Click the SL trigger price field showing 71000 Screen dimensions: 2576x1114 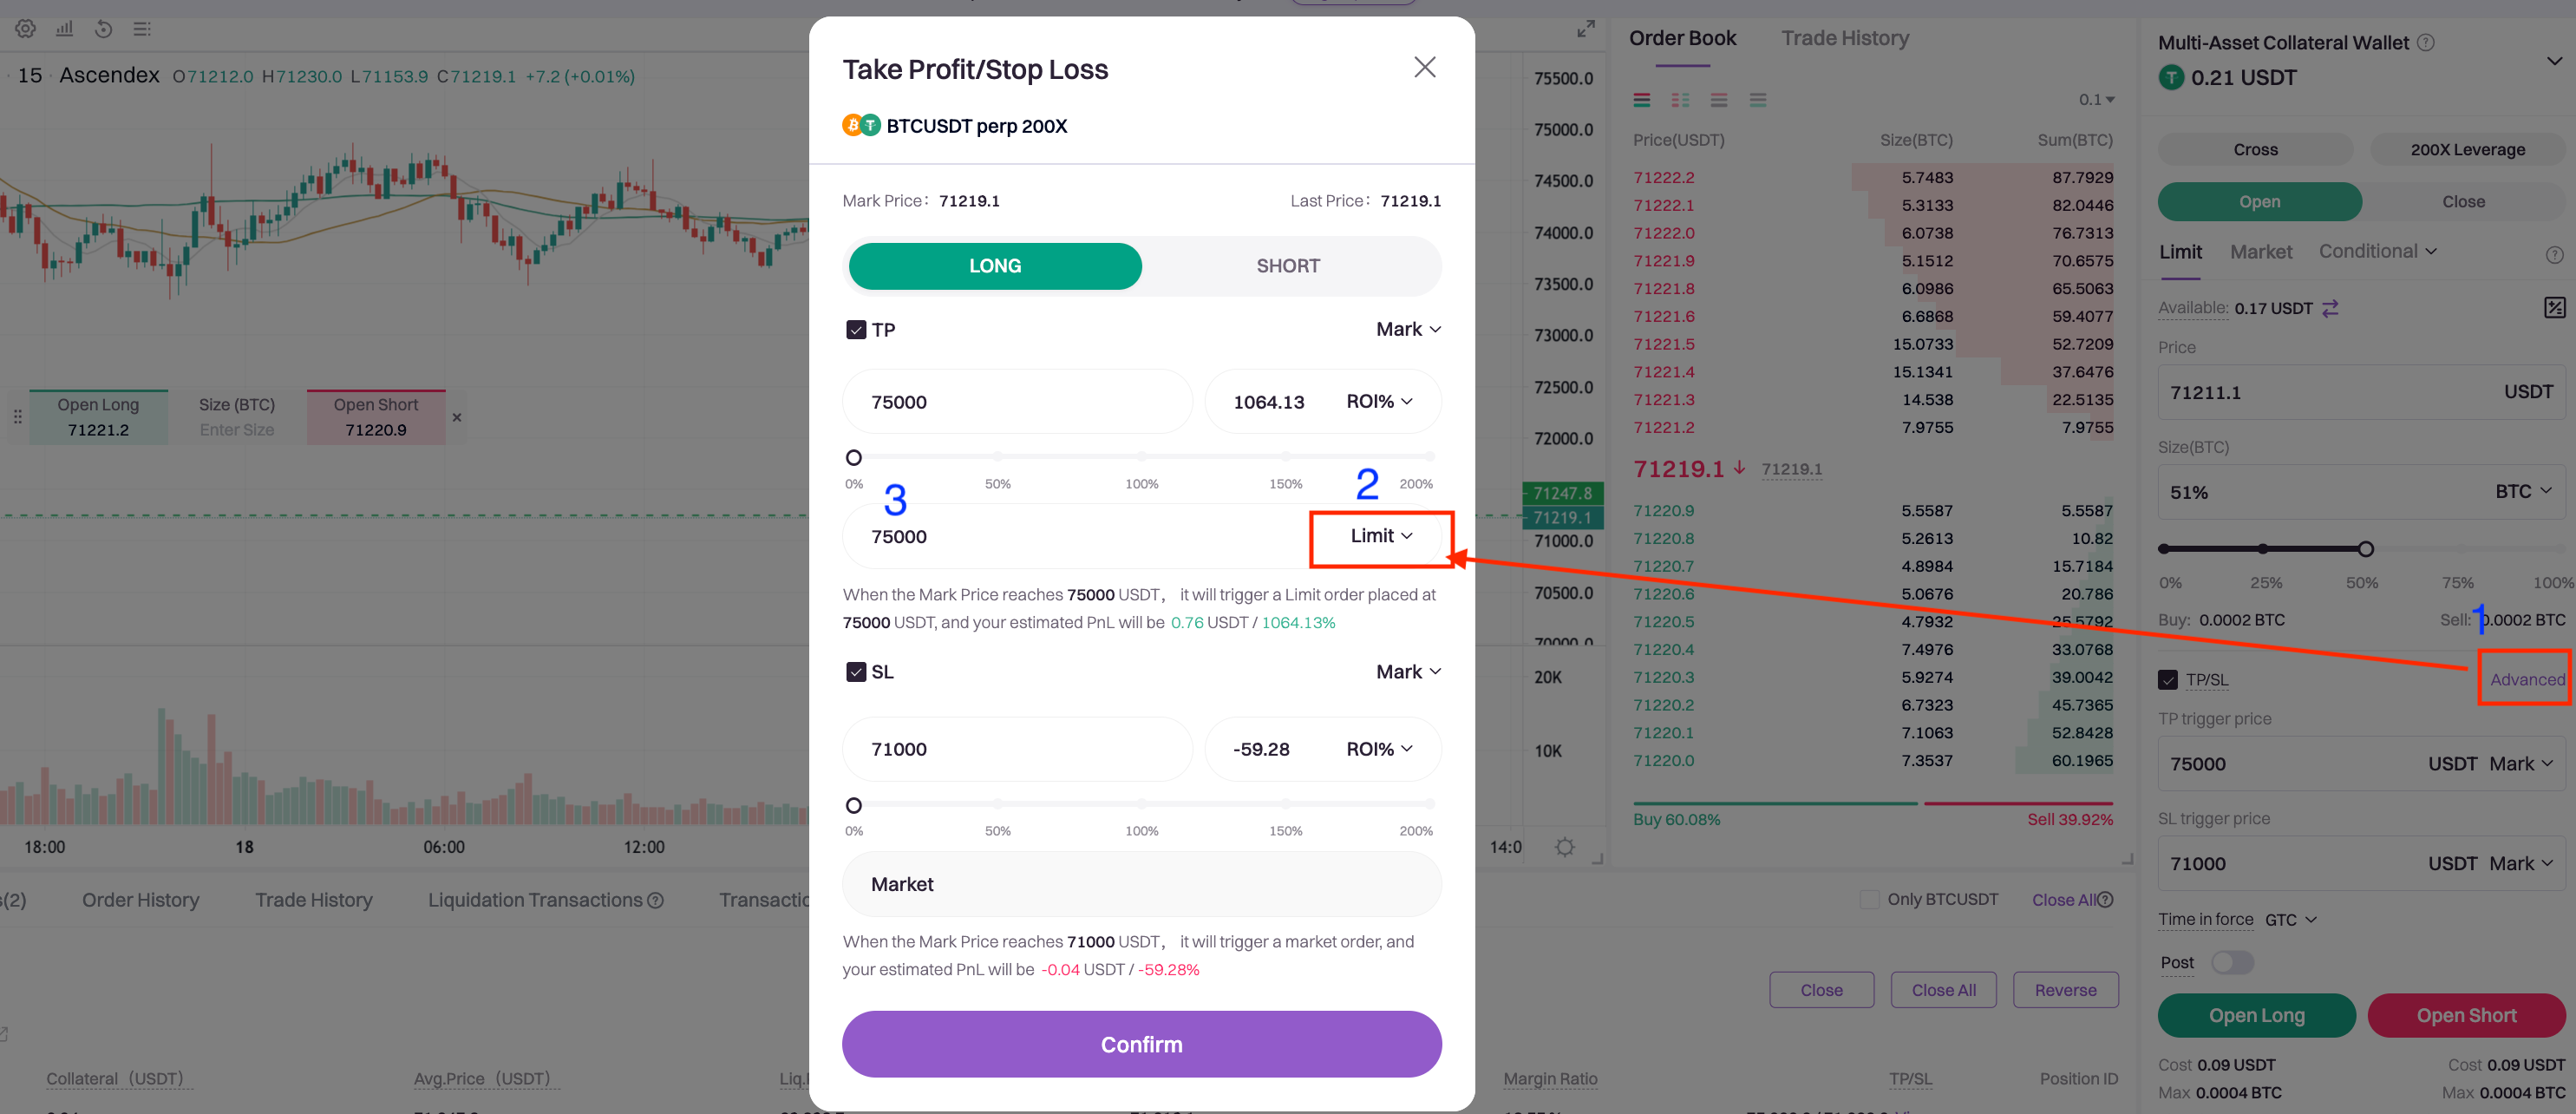(x=1017, y=749)
